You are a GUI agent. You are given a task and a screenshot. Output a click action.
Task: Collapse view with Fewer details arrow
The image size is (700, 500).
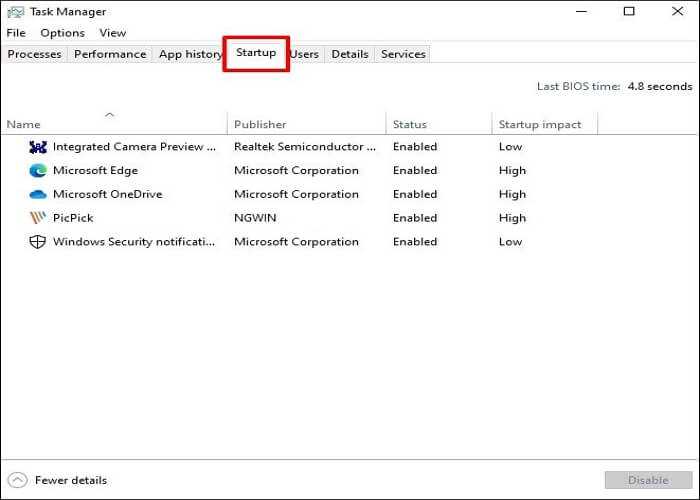pos(17,480)
